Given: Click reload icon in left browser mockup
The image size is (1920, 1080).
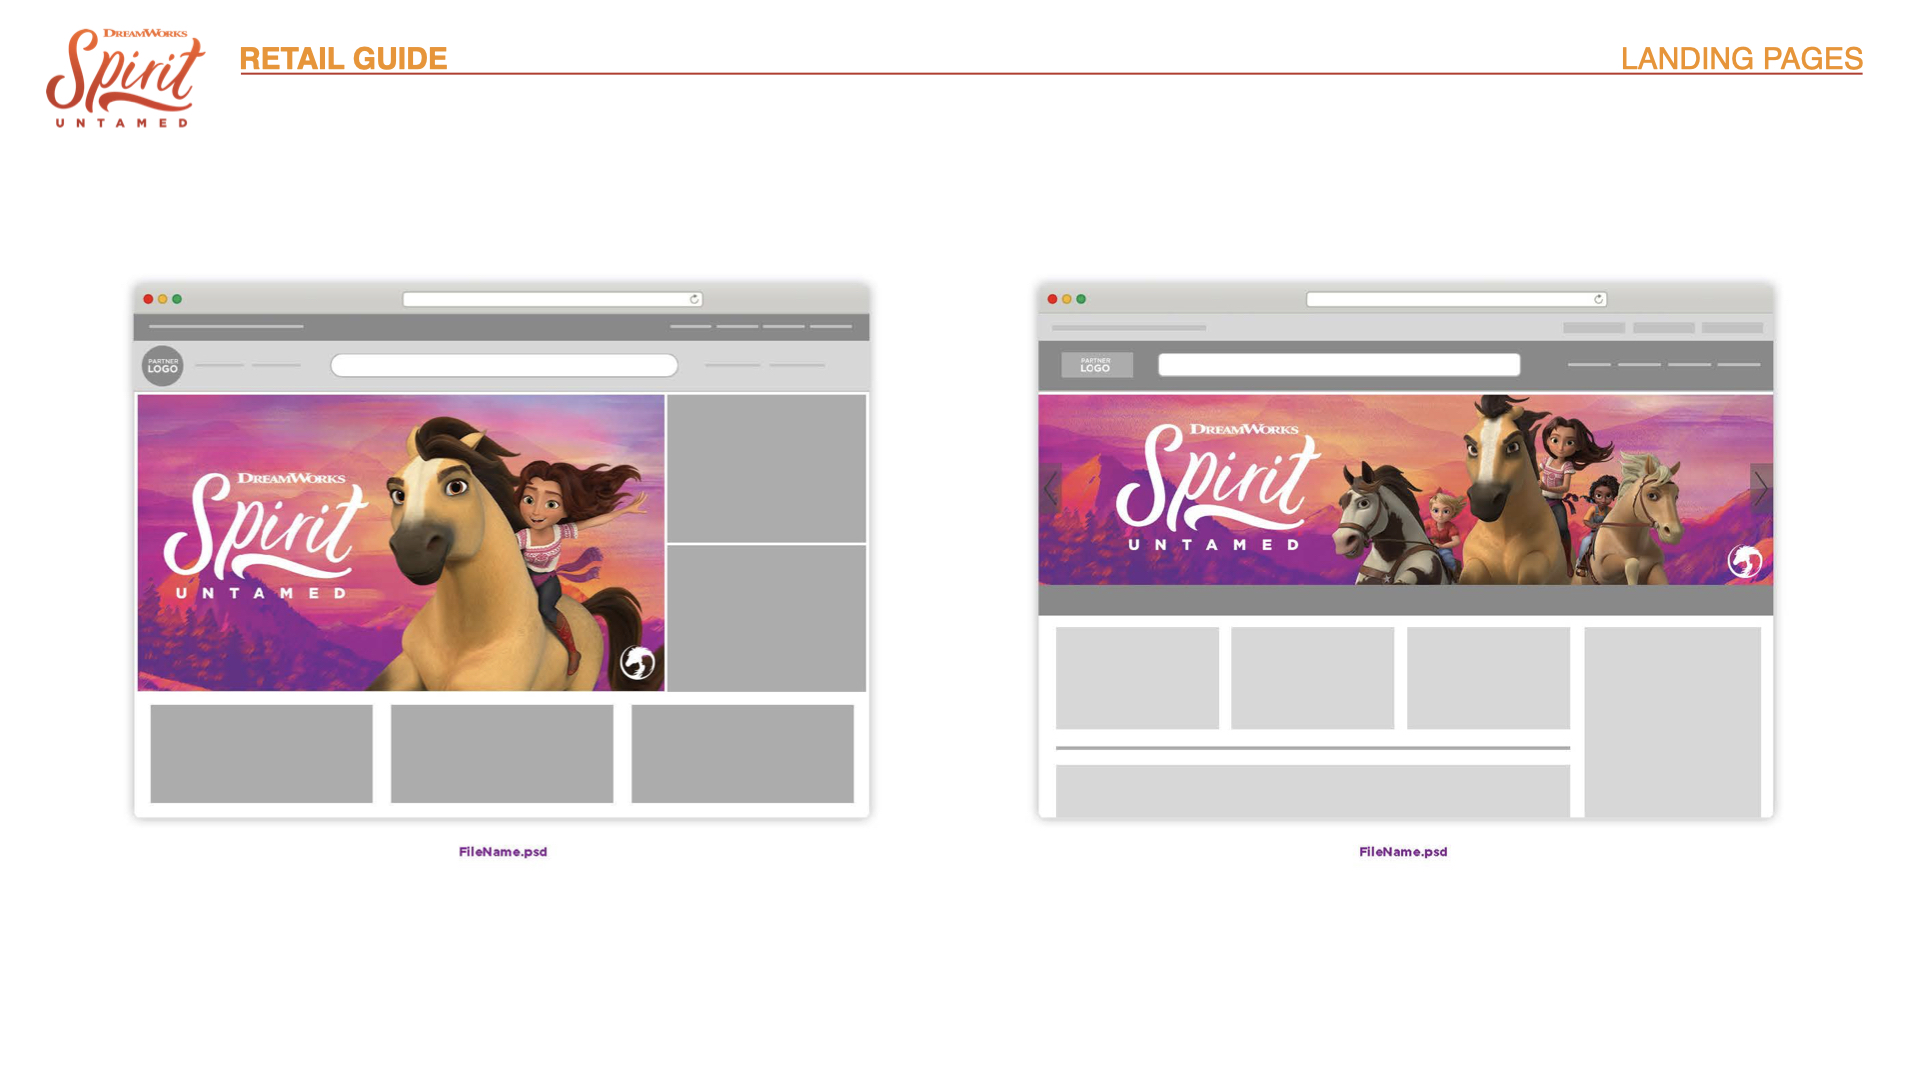Looking at the screenshot, I should [694, 299].
